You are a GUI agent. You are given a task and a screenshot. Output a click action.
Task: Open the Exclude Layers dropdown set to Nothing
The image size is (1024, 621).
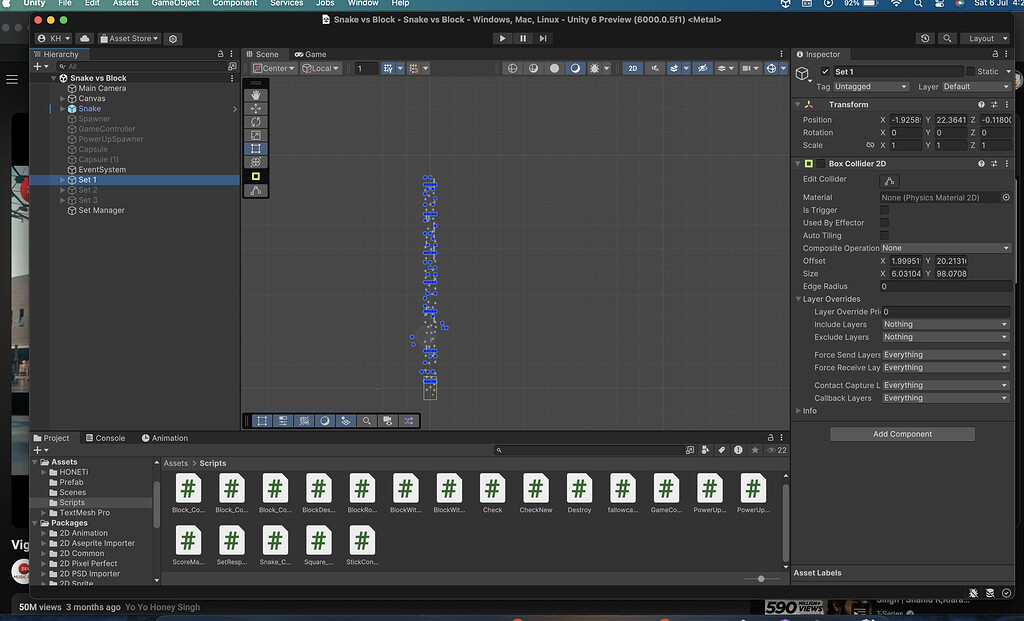click(x=944, y=337)
